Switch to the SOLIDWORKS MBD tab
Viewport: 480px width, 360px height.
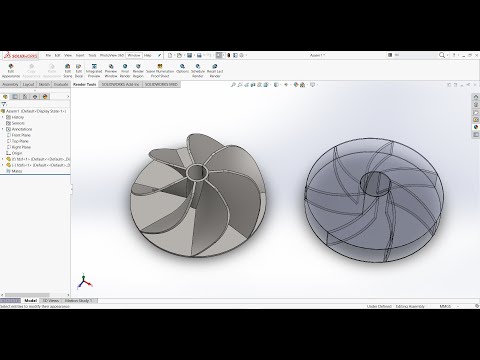[x=161, y=85]
